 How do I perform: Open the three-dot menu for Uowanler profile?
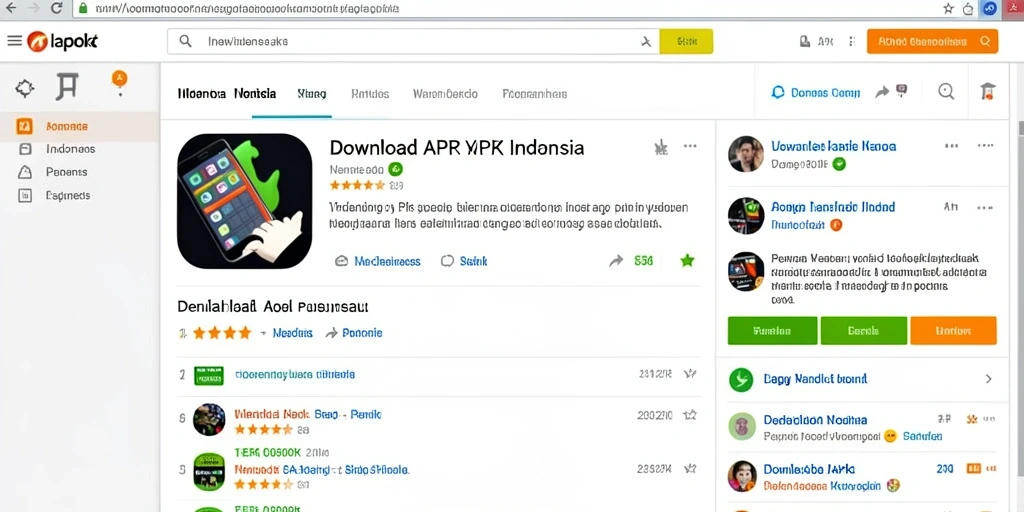[985, 146]
